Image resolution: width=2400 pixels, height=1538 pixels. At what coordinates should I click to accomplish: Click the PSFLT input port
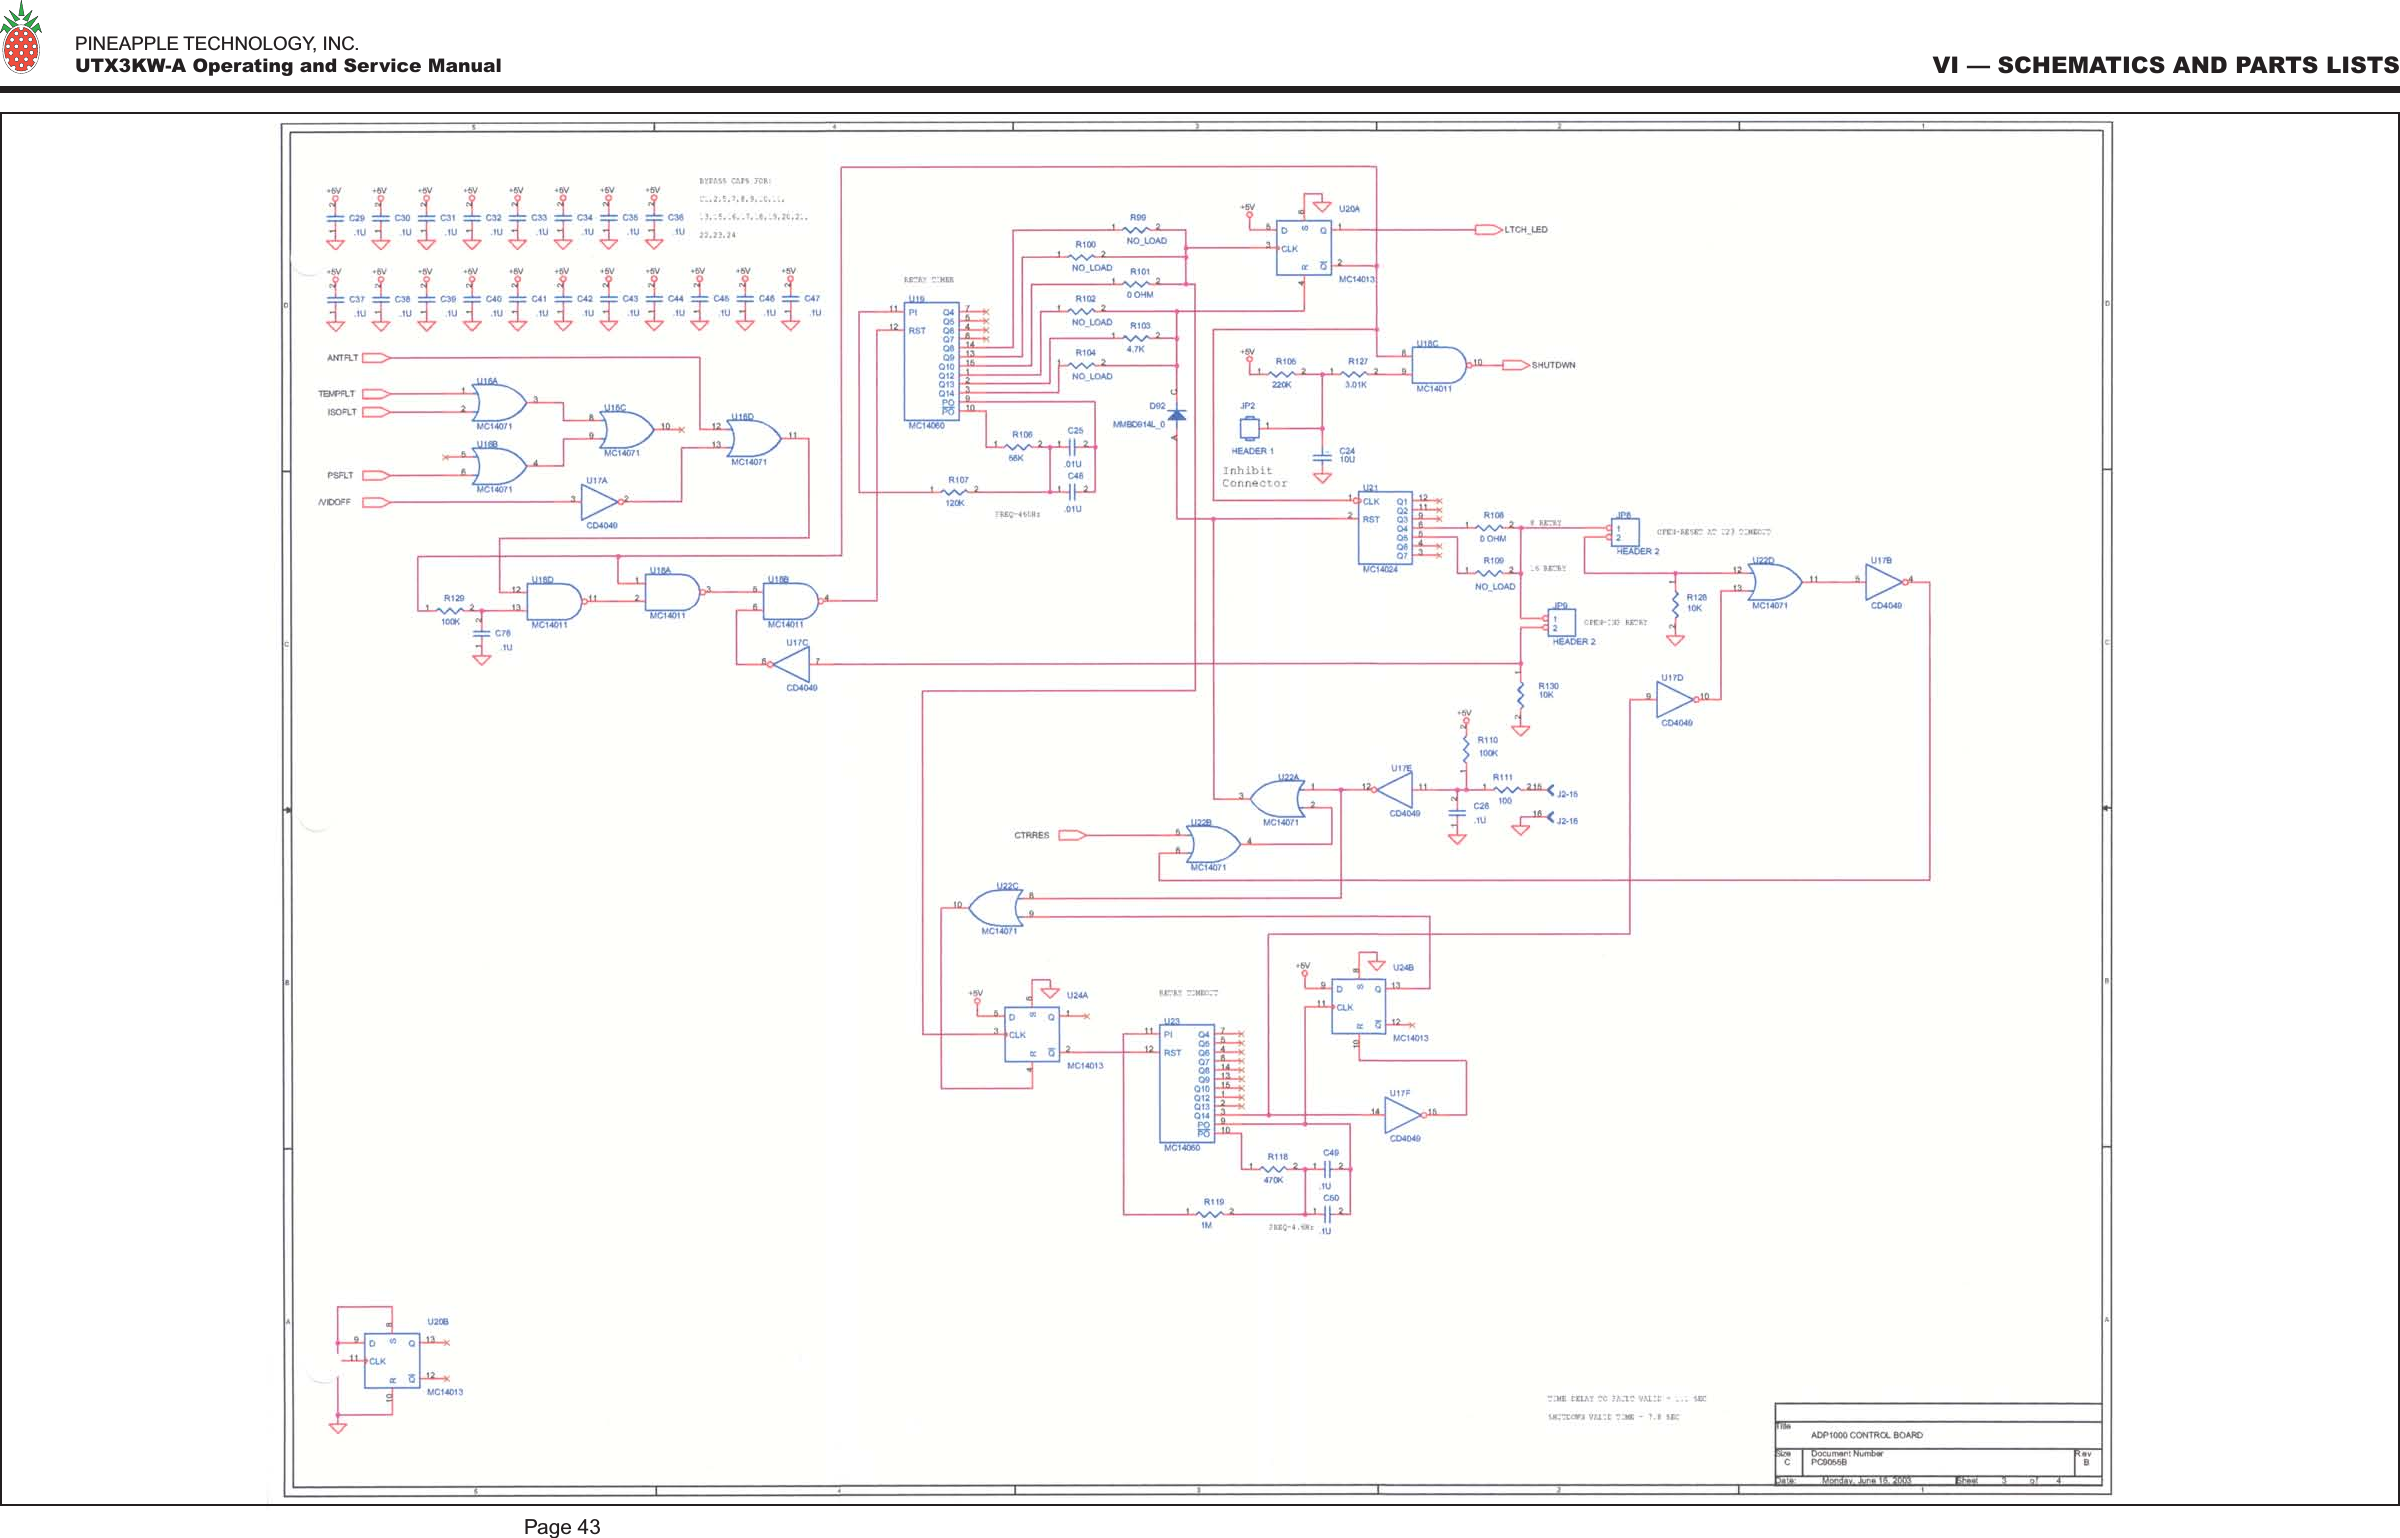pyautogui.click(x=377, y=475)
